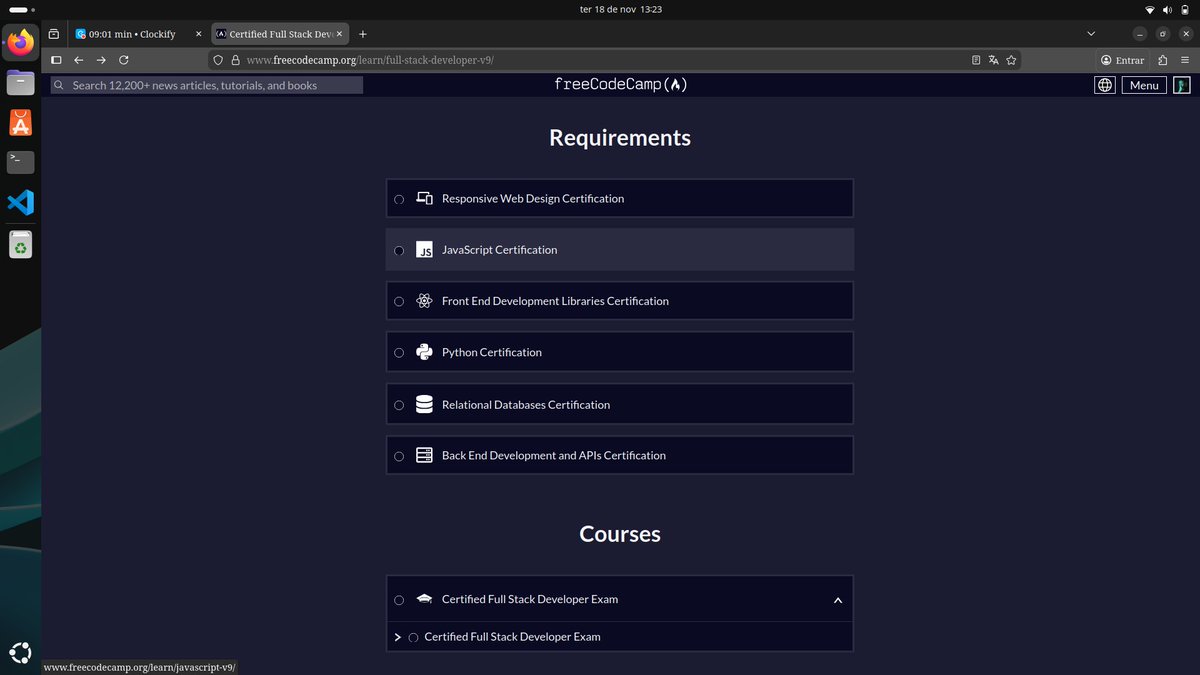Click the React icon on Front End Libraries row
This screenshot has height=675, width=1200.
coord(424,301)
